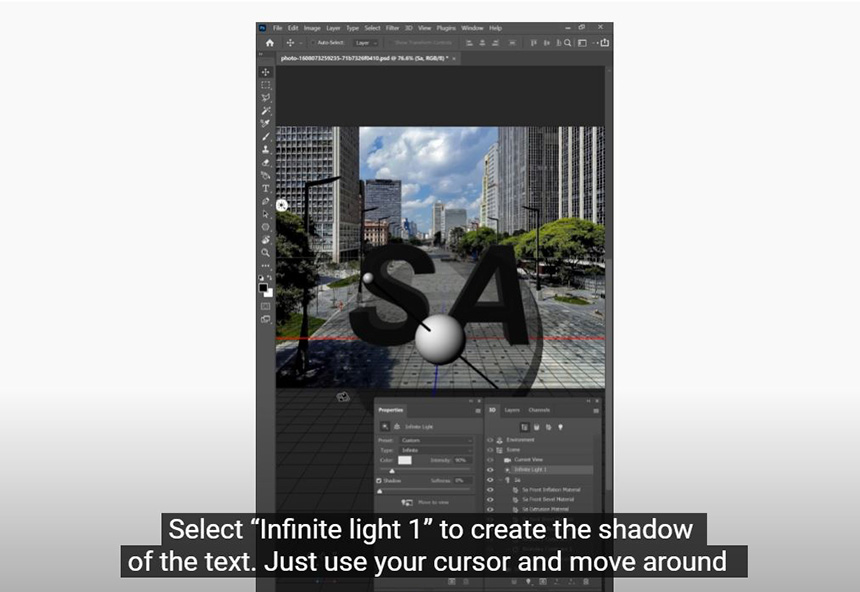This screenshot has height=592, width=860.
Task: Select the Eraser tool
Action: click(x=266, y=162)
